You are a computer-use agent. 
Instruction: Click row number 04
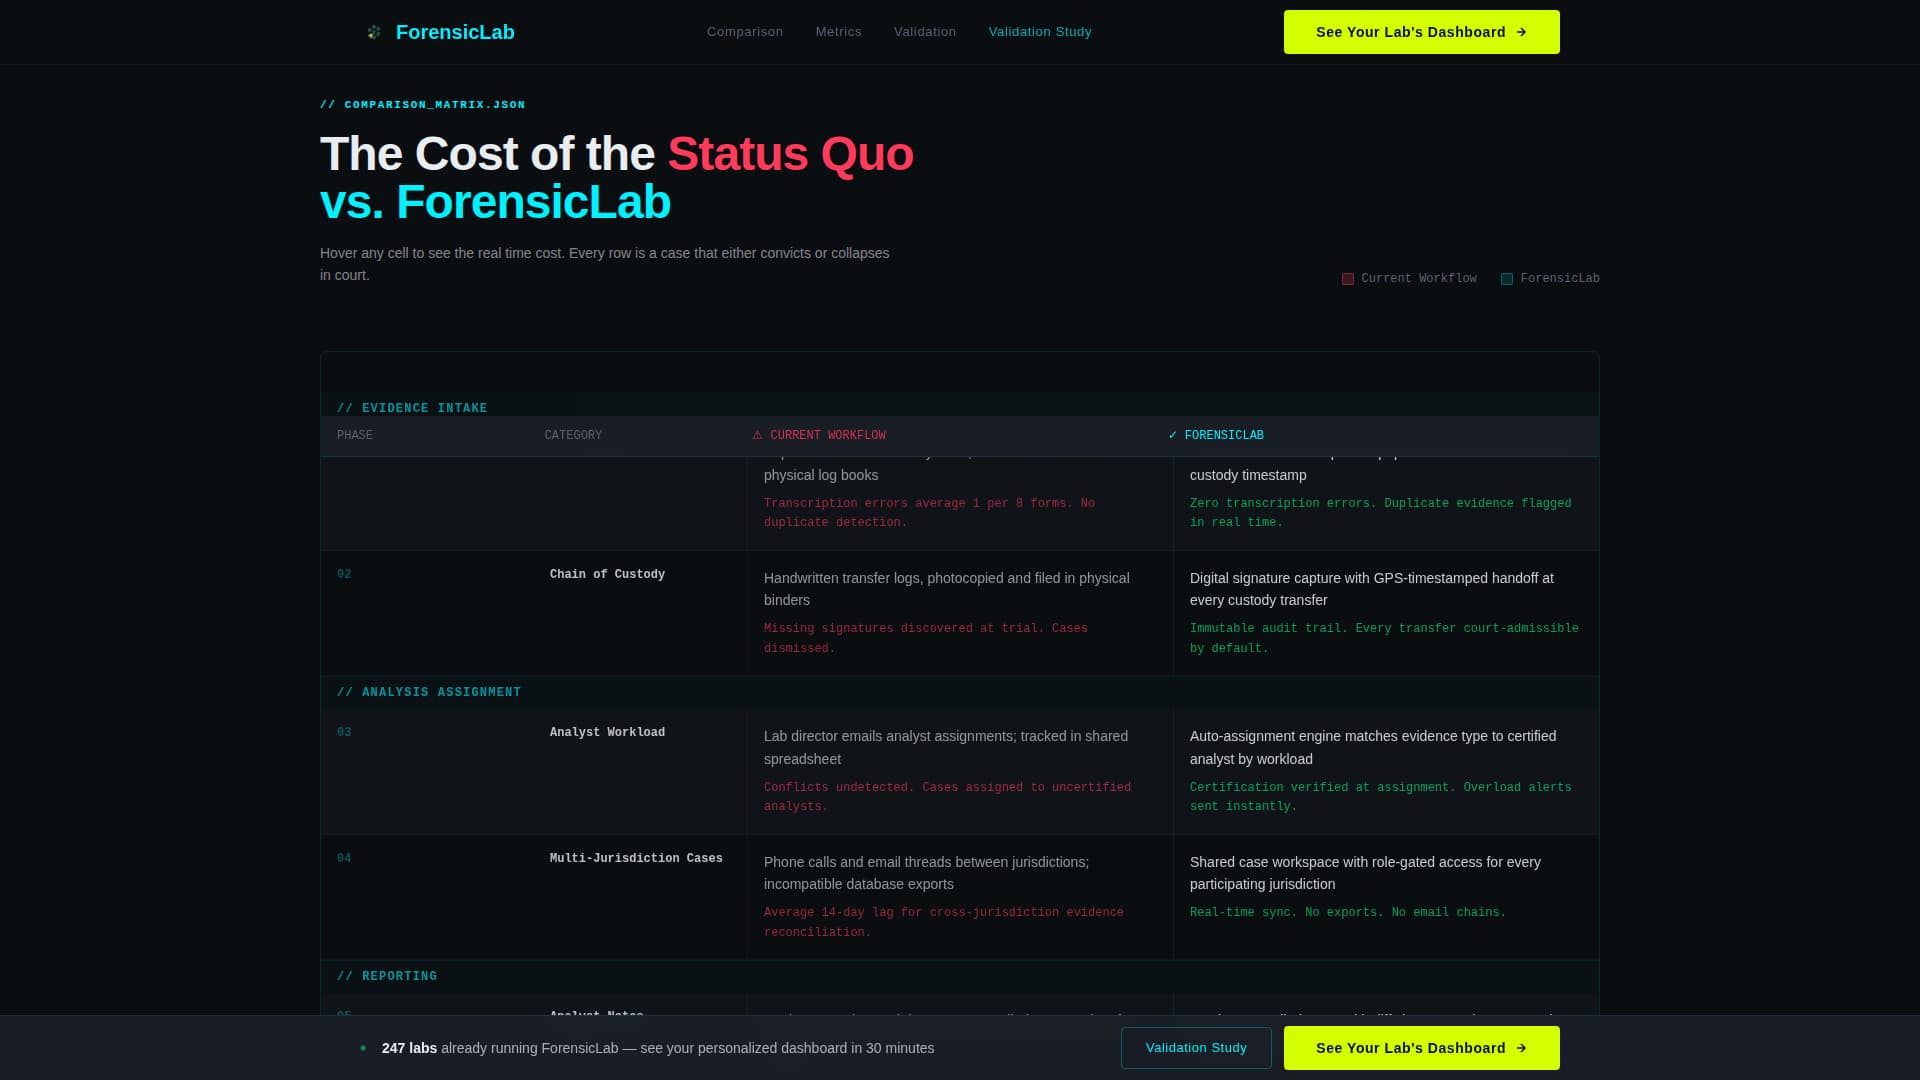pos(344,858)
